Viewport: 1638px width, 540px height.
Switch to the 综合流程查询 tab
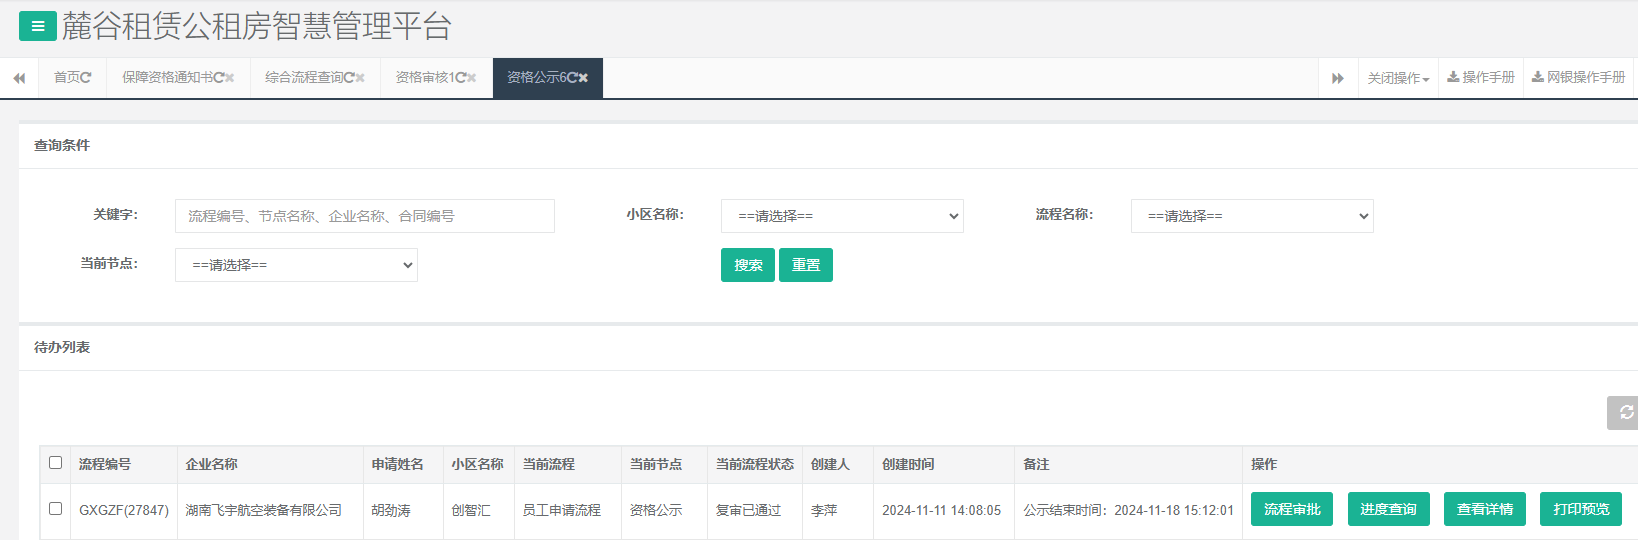coord(304,78)
